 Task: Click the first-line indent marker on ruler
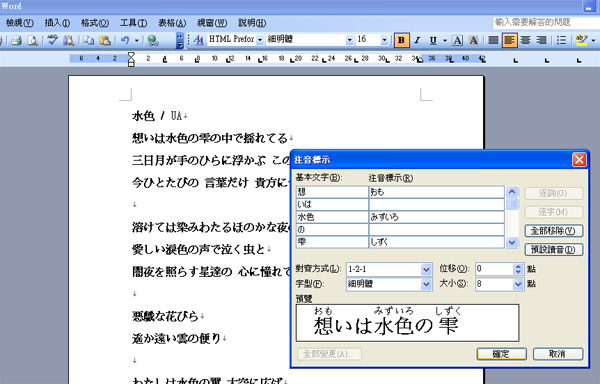tap(131, 55)
